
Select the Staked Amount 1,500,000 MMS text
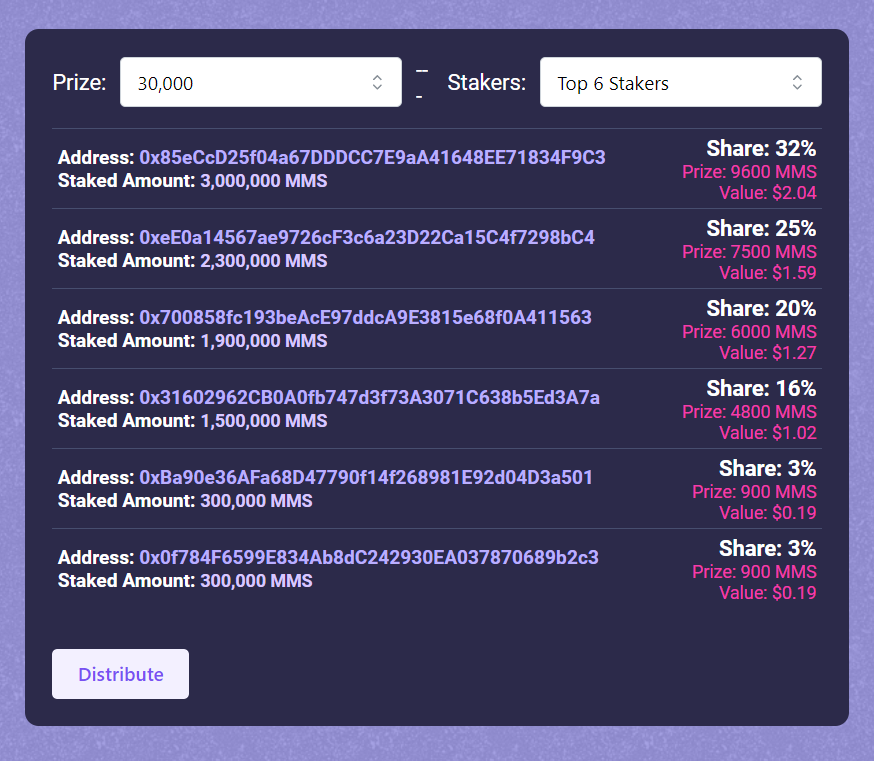point(192,421)
